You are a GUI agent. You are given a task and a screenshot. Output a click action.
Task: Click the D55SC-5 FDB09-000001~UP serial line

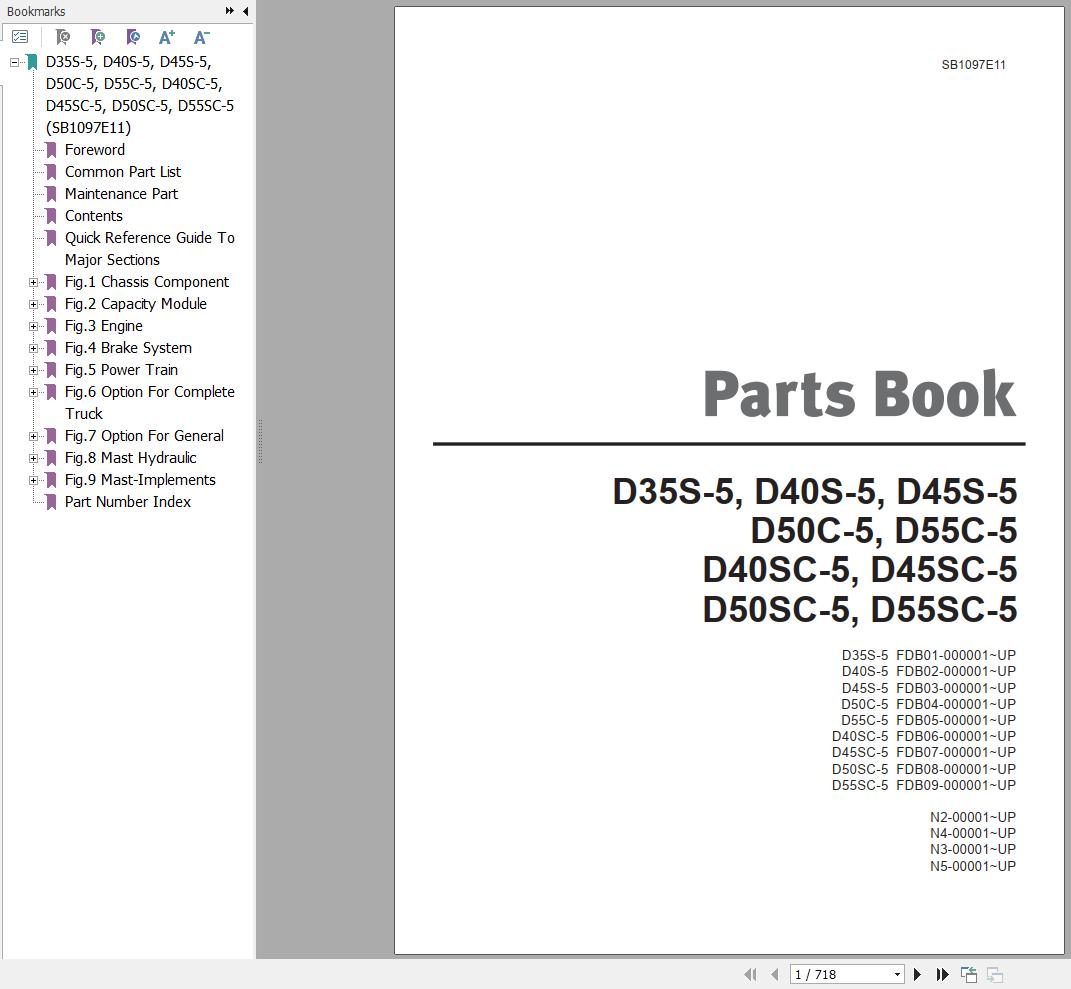pyautogui.click(x=924, y=785)
